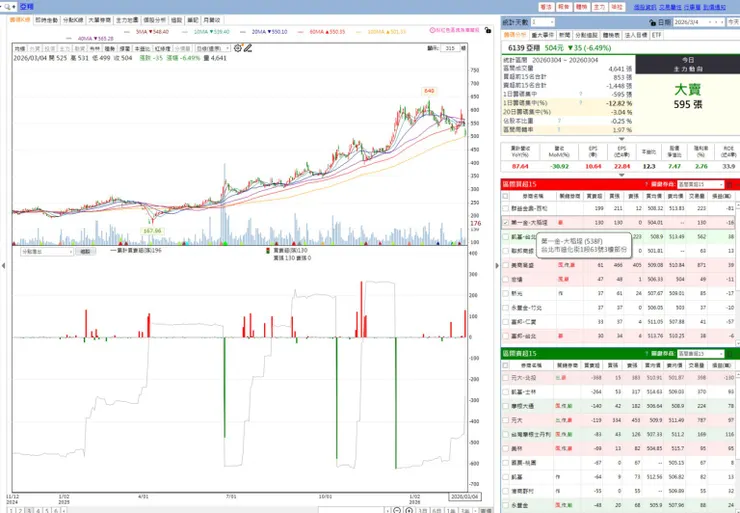The height and width of the screenshot is (513, 740).
Task: Collapse the left panel with the arrow
Action: (4, 266)
